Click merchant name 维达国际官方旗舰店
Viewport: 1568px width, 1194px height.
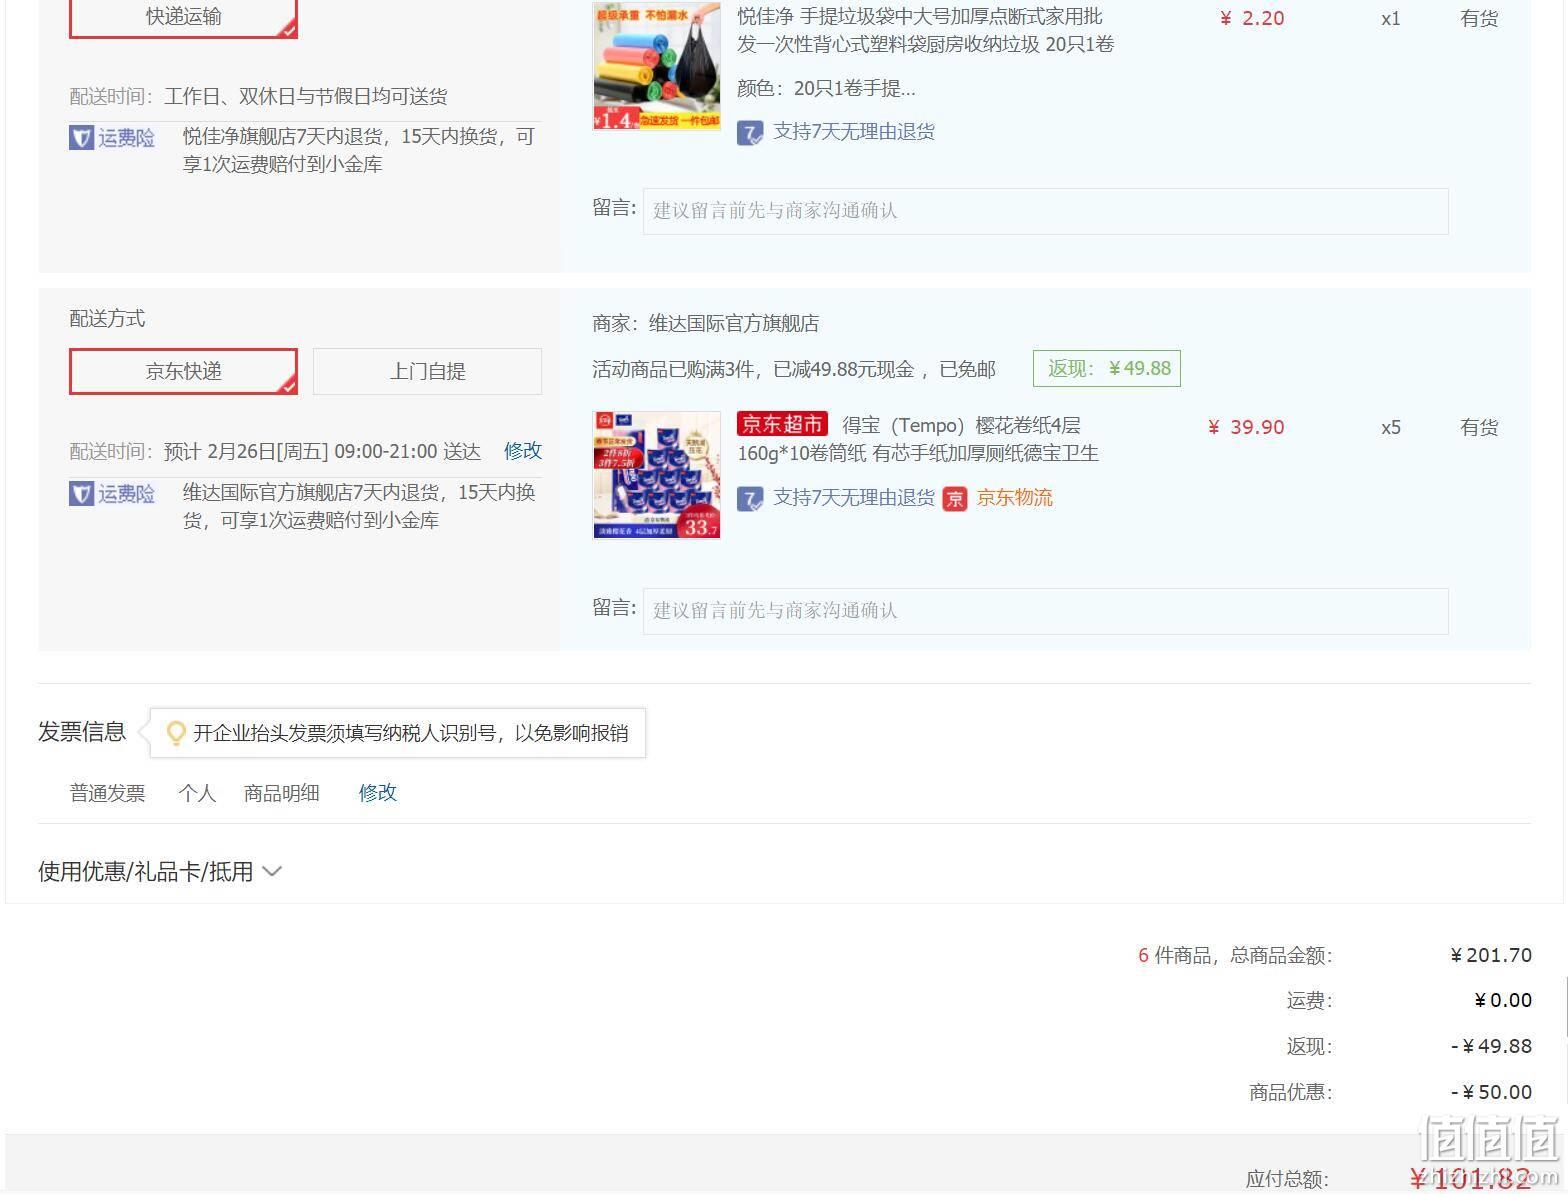[x=734, y=324]
